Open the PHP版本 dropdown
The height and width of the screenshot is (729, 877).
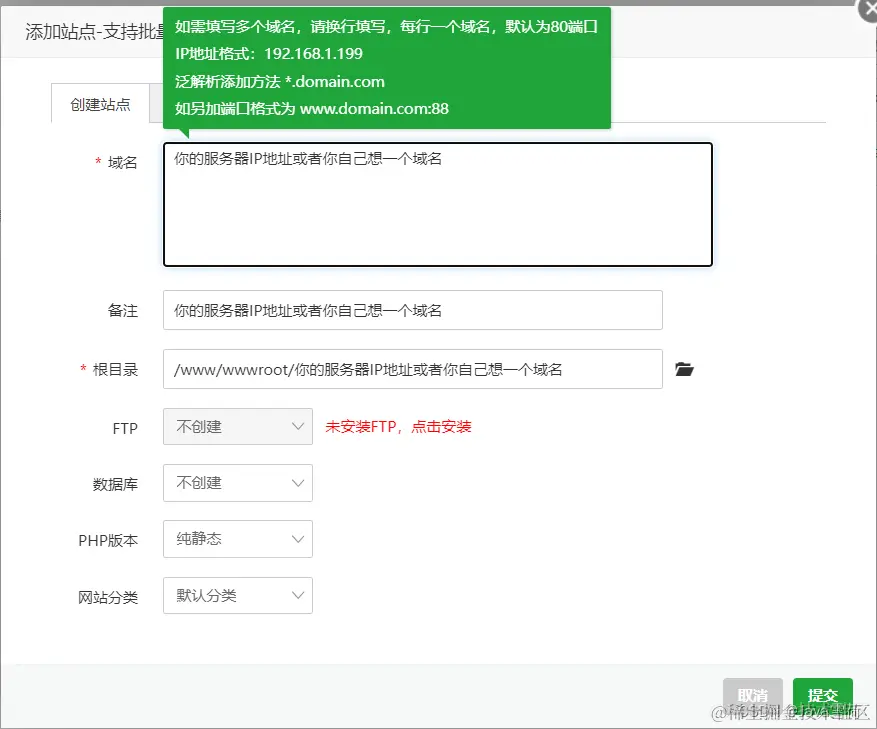point(238,539)
